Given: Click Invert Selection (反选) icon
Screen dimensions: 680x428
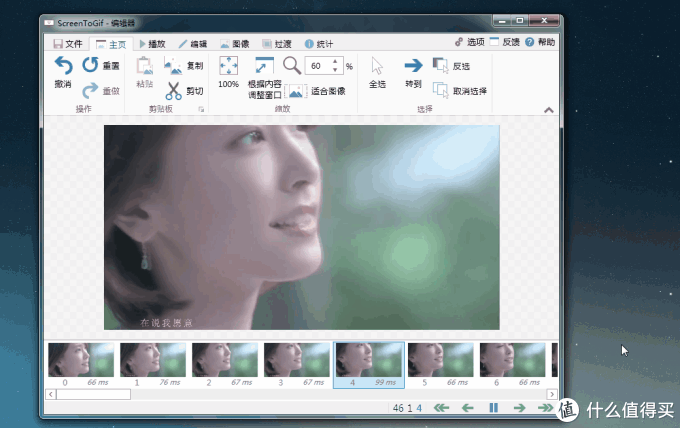Looking at the screenshot, I should click(441, 66).
